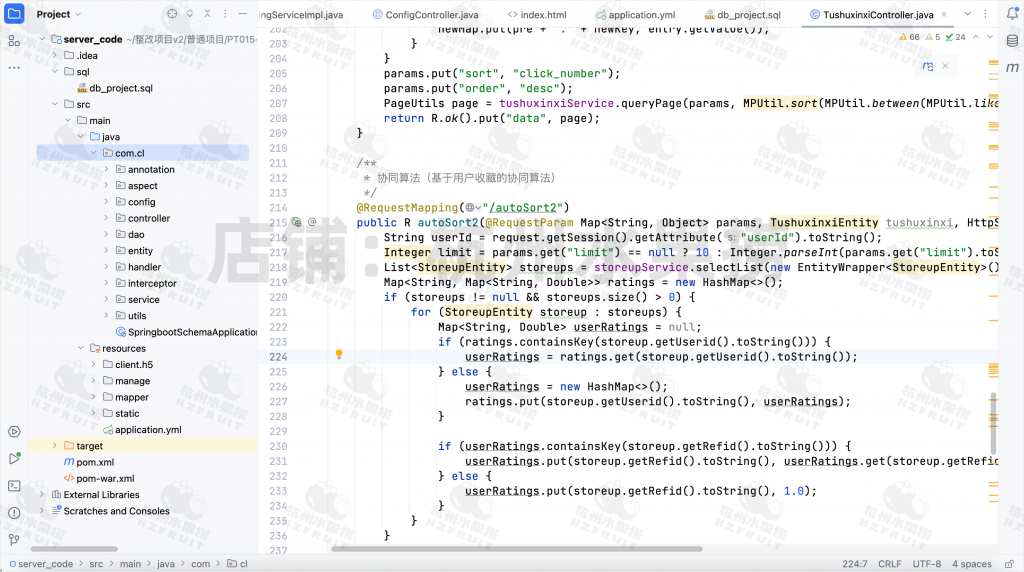Image resolution: width=1024 pixels, height=572 pixels.
Task: Show hidden editor tabs dropdown
Action: point(968,14)
